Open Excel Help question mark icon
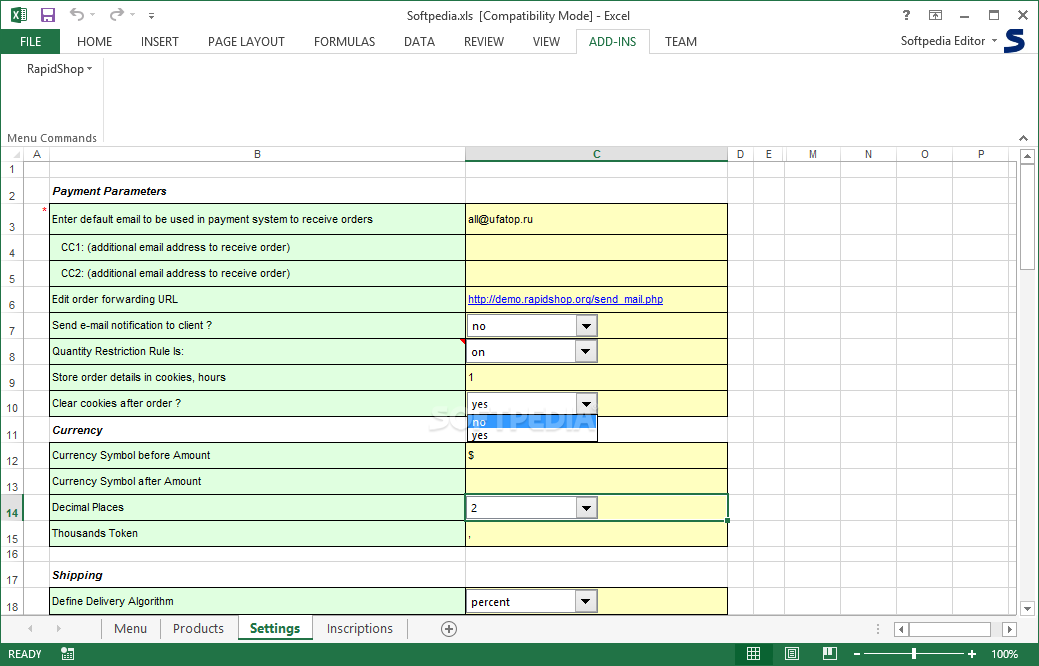This screenshot has width=1039, height=666. click(906, 15)
